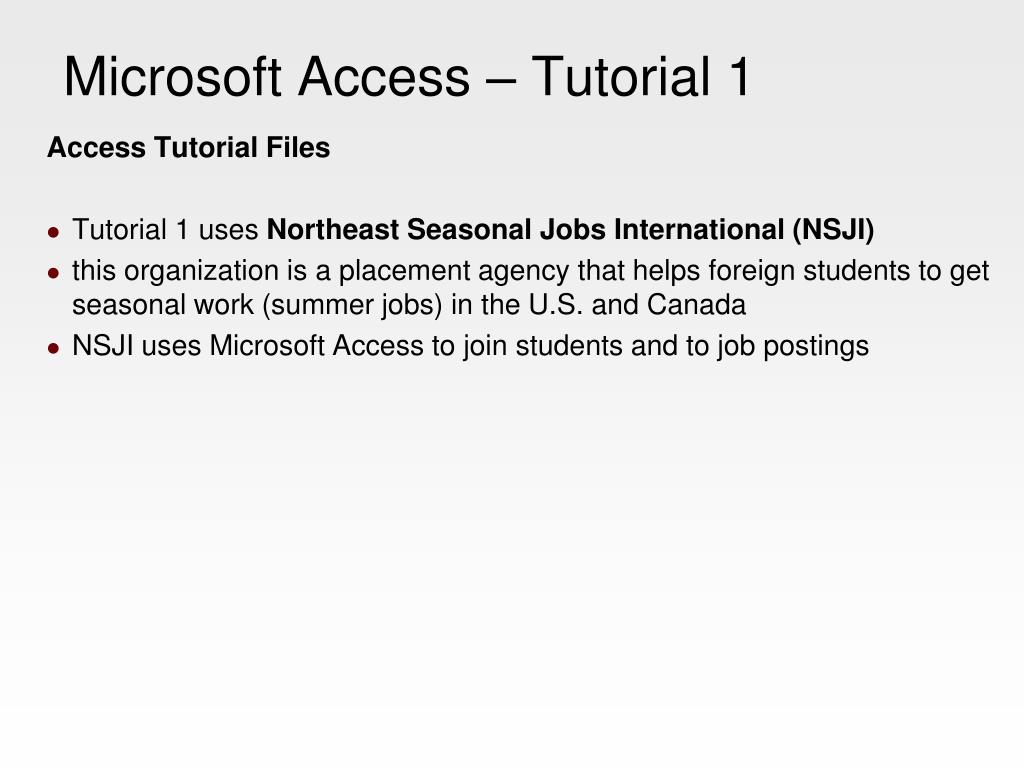Click the '(NSJI)' abbreviation in bold
This screenshot has width=1024, height=768.
click(x=833, y=230)
